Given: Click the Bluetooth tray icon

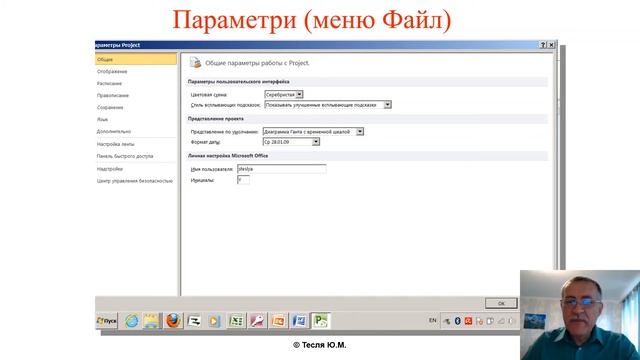Looking at the screenshot, I should pyautogui.click(x=458, y=321).
